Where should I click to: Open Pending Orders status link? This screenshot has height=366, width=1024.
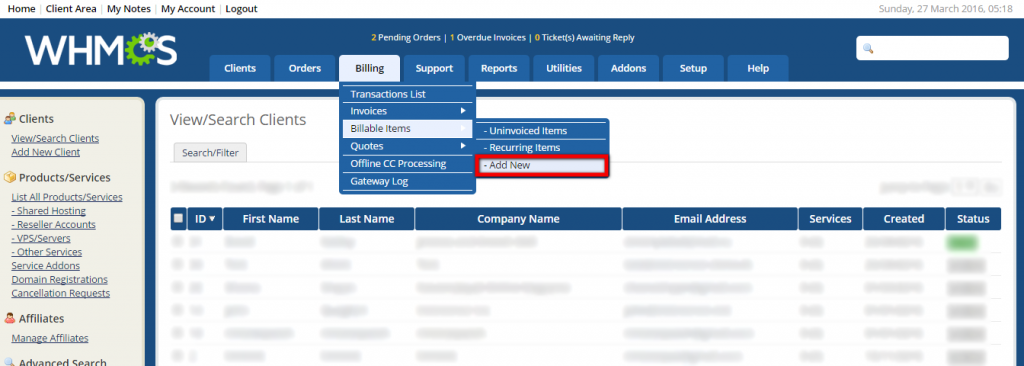(406, 38)
